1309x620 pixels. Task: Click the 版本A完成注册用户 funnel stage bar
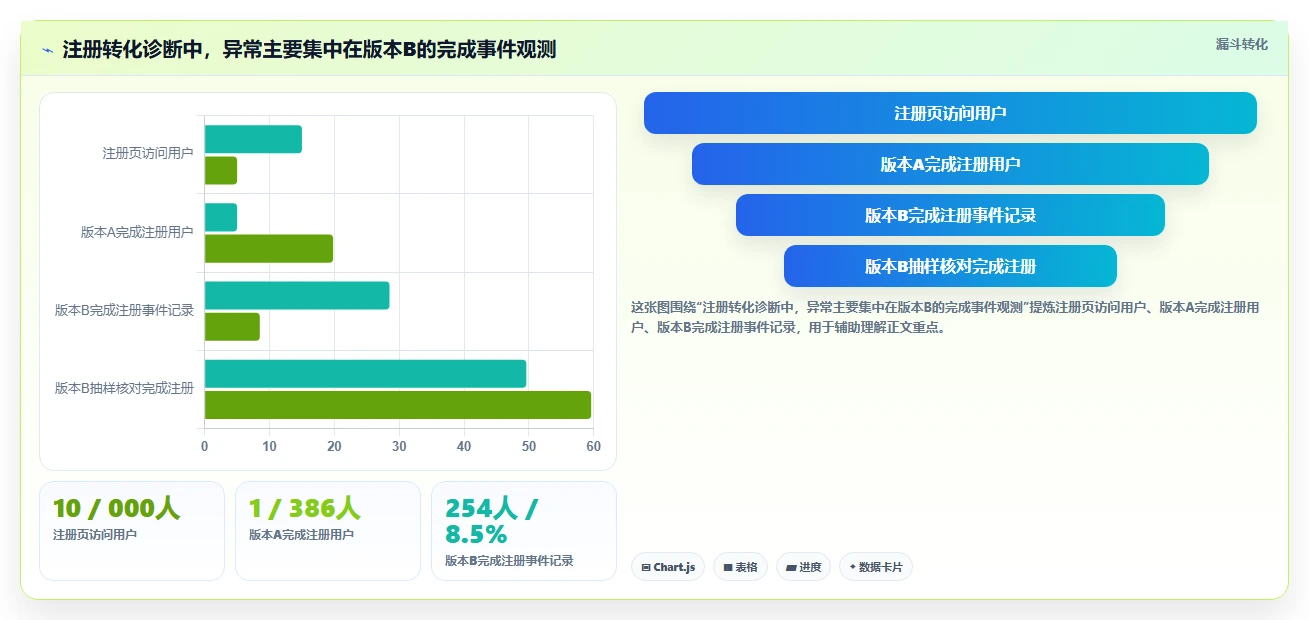[950, 164]
